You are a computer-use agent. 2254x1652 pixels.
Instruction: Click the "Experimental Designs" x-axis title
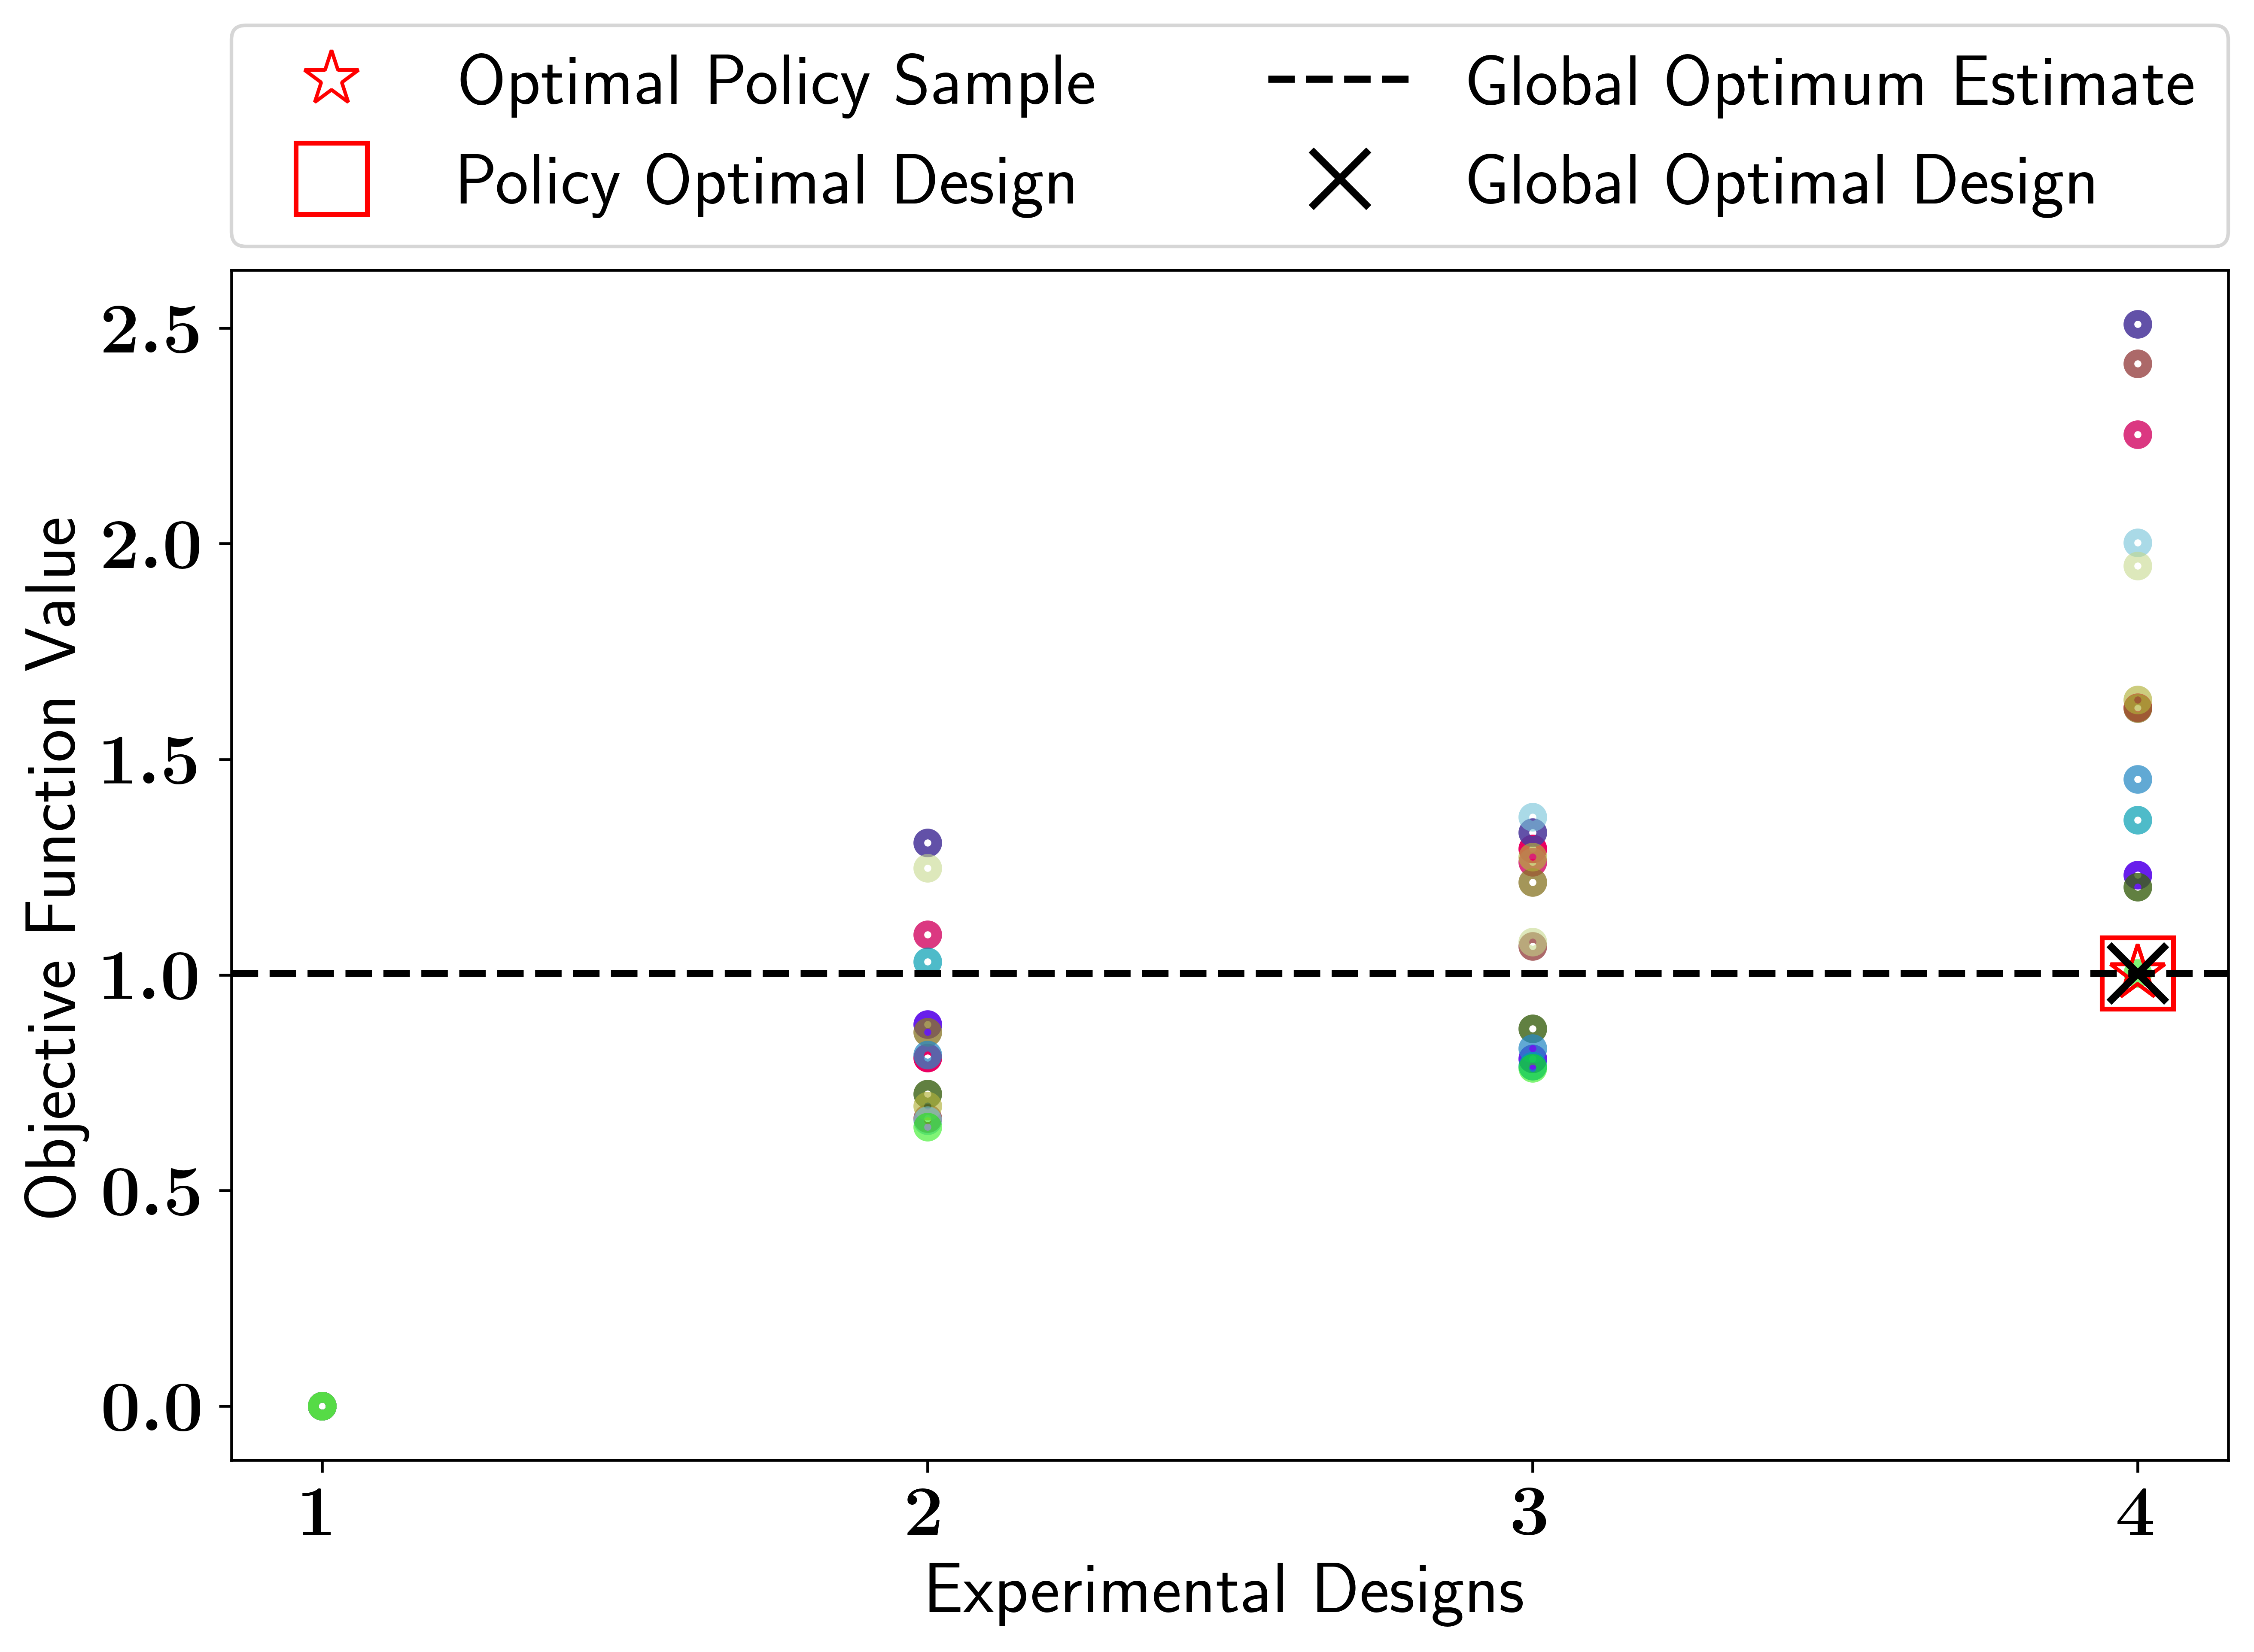pyautogui.click(x=1224, y=1590)
